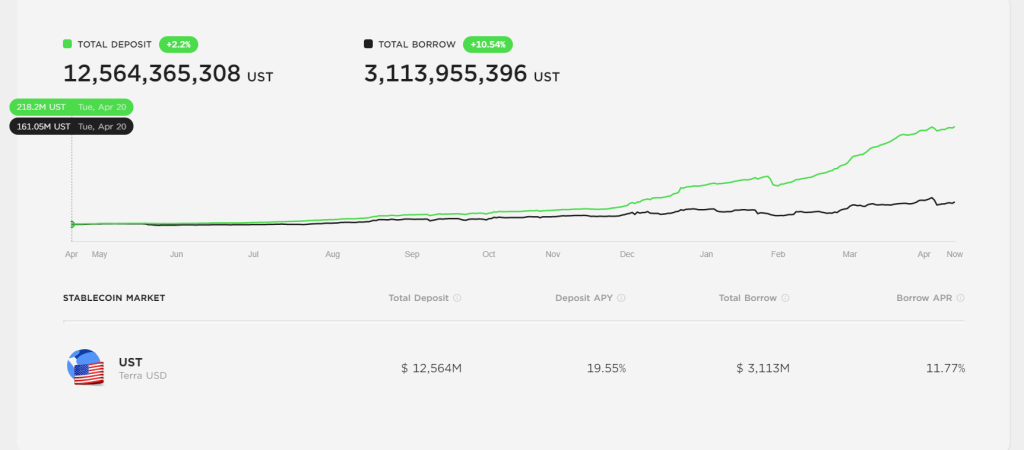Click the black Total Borrow legend square

tap(368, 44)
